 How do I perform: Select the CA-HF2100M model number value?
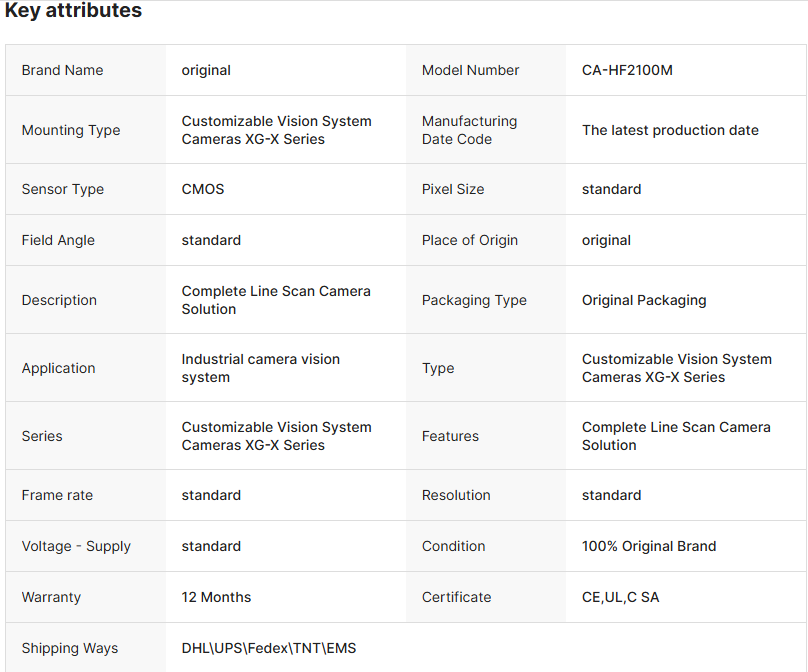tap(627, 70)
